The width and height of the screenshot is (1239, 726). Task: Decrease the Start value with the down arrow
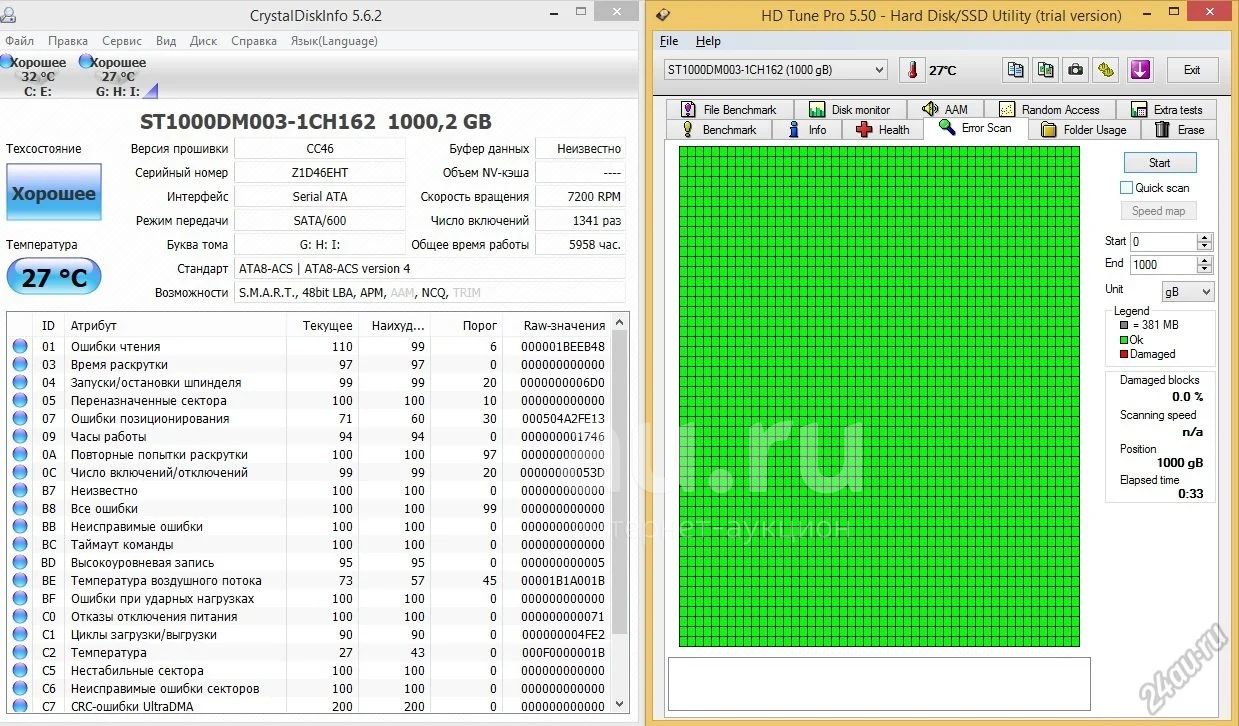coord(1204,246)
